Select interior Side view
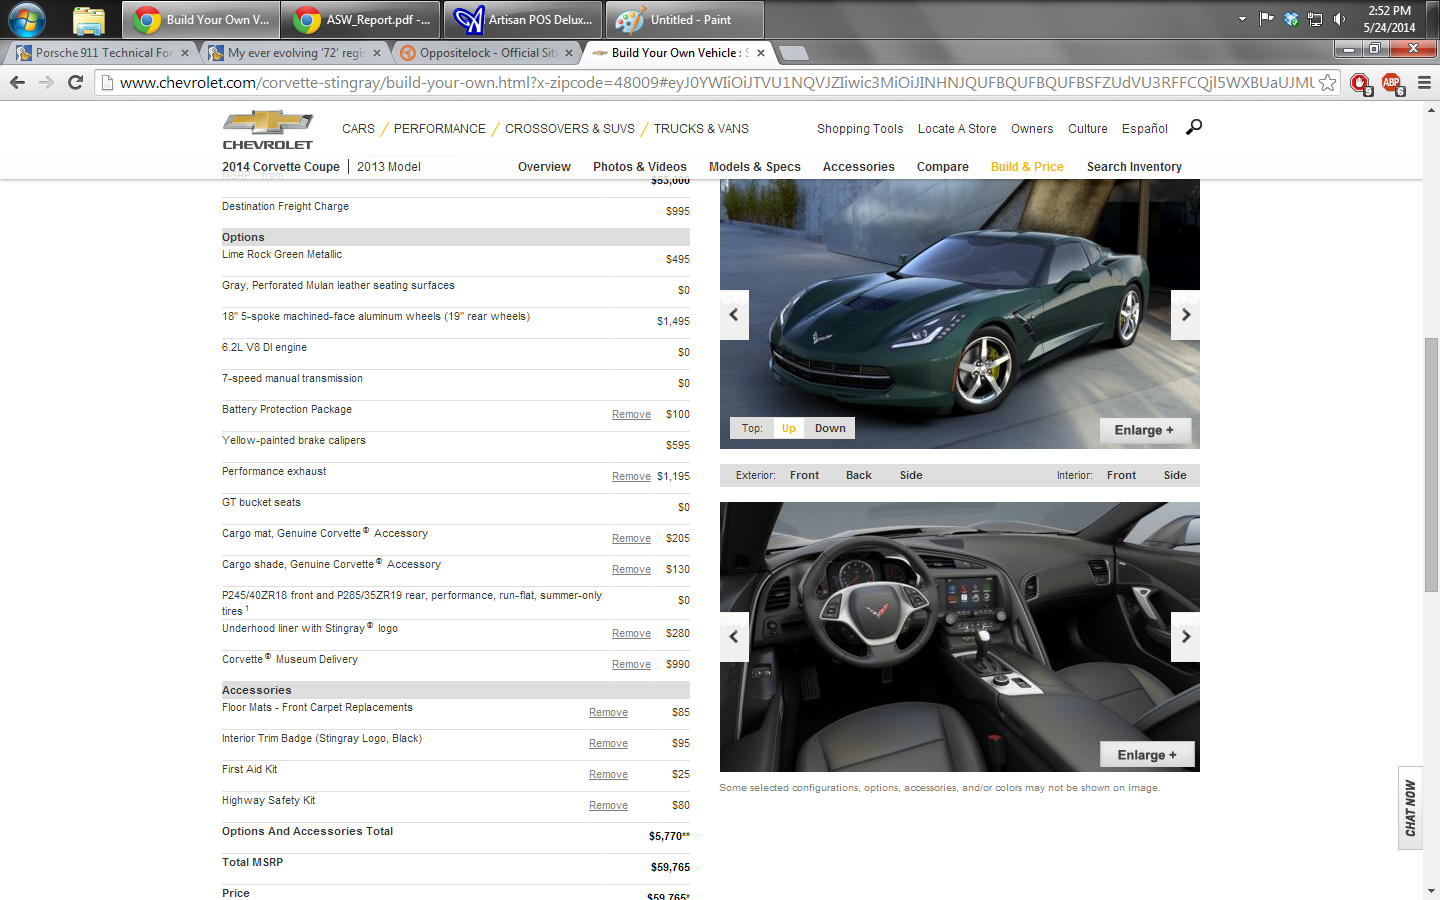Image resolution: width=1440 pixels, height=900 pixels. pyautogui.click(x=1175, y=475)
